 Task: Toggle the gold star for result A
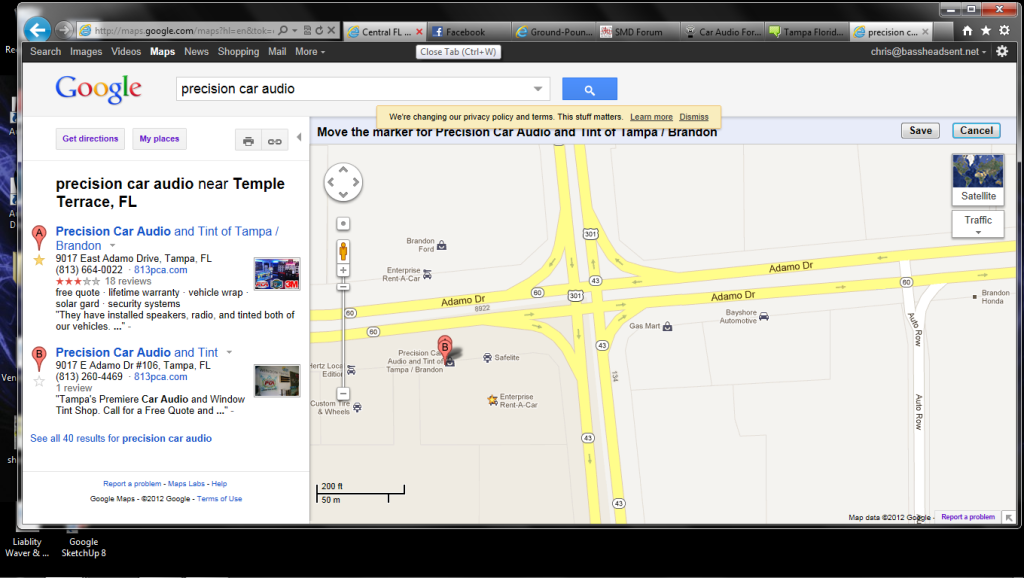click(x=39, y=260)
